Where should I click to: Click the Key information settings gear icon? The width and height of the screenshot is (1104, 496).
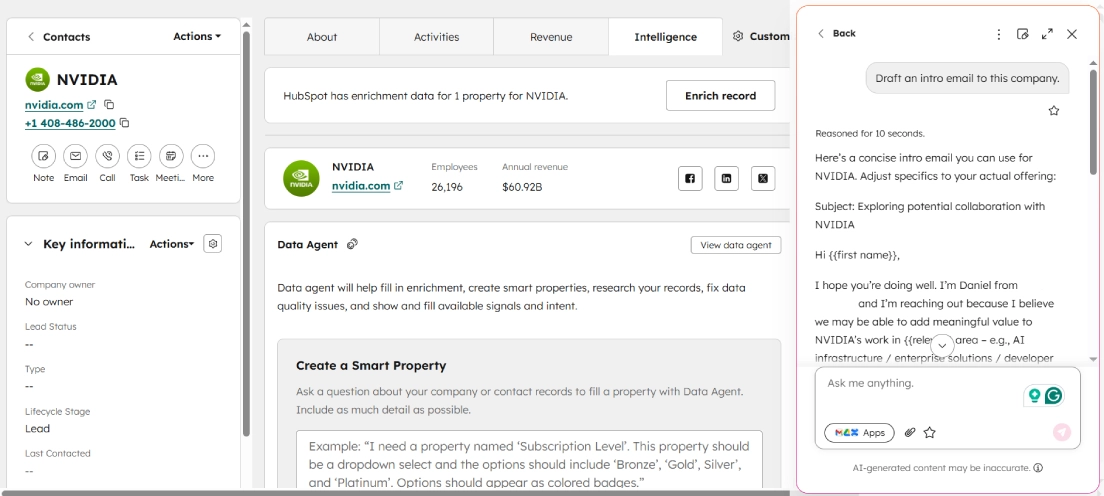coord(213,244)
